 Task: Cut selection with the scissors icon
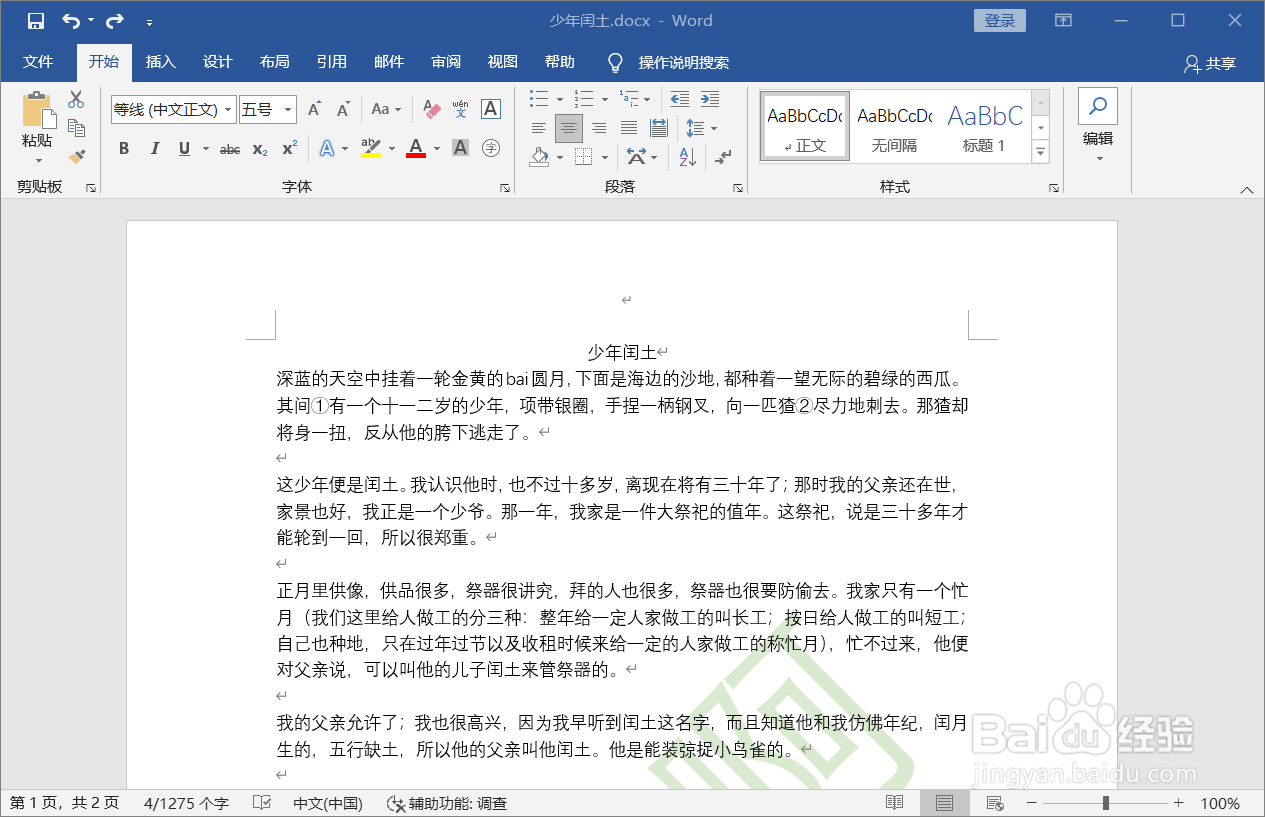(76, 99)
